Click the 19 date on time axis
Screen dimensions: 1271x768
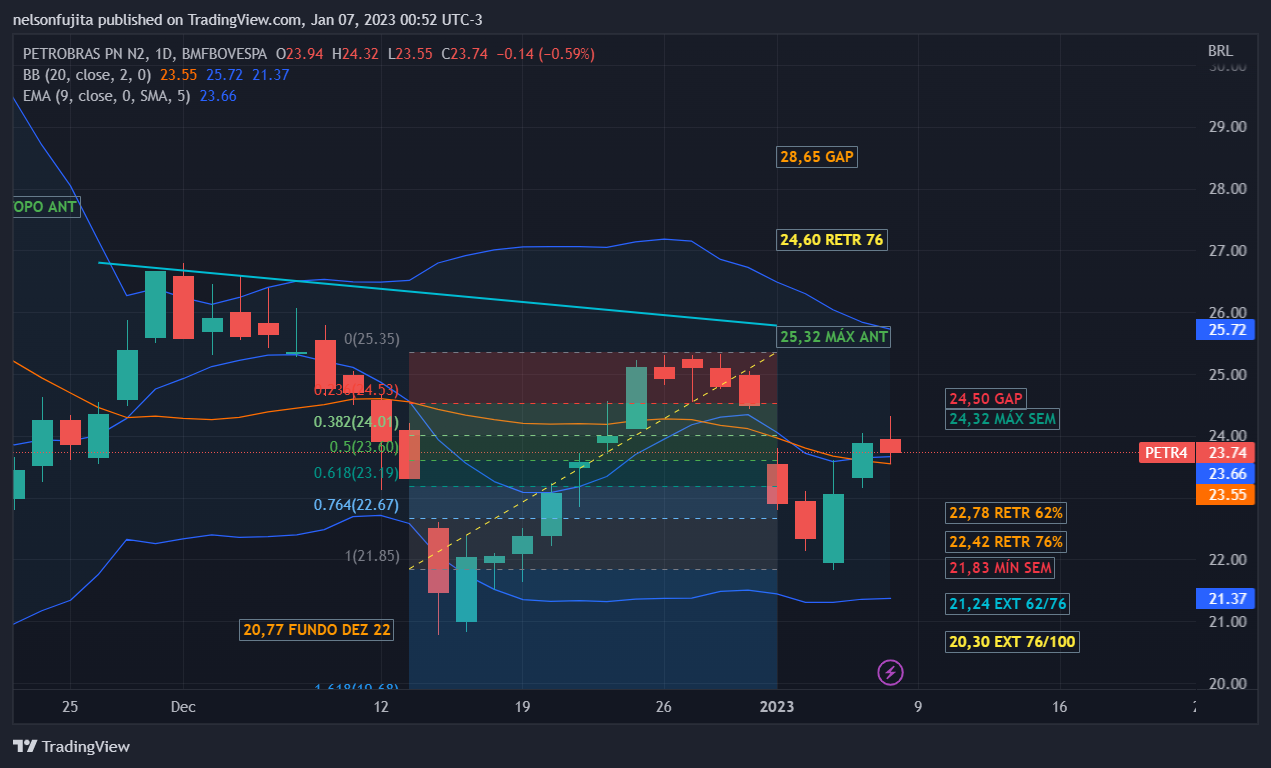click(523, 707)
